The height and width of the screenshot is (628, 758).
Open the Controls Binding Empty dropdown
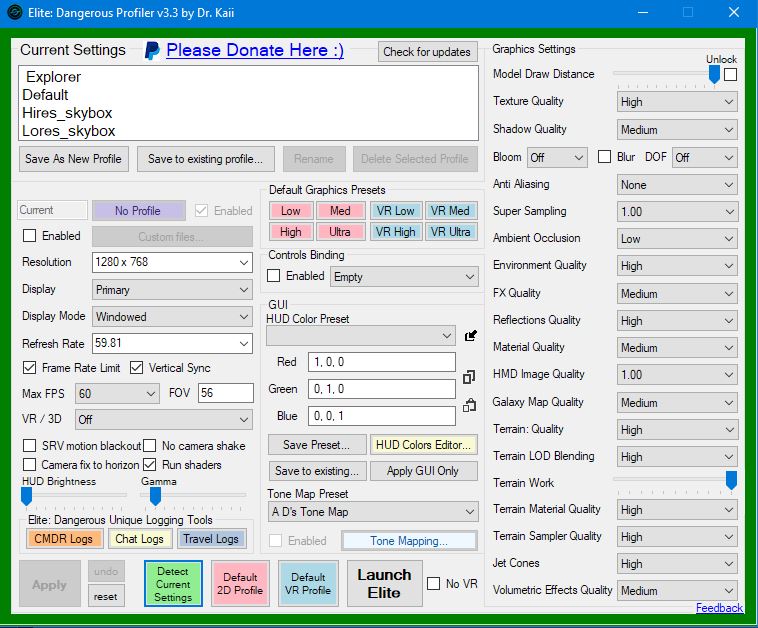tap(404, 277)
